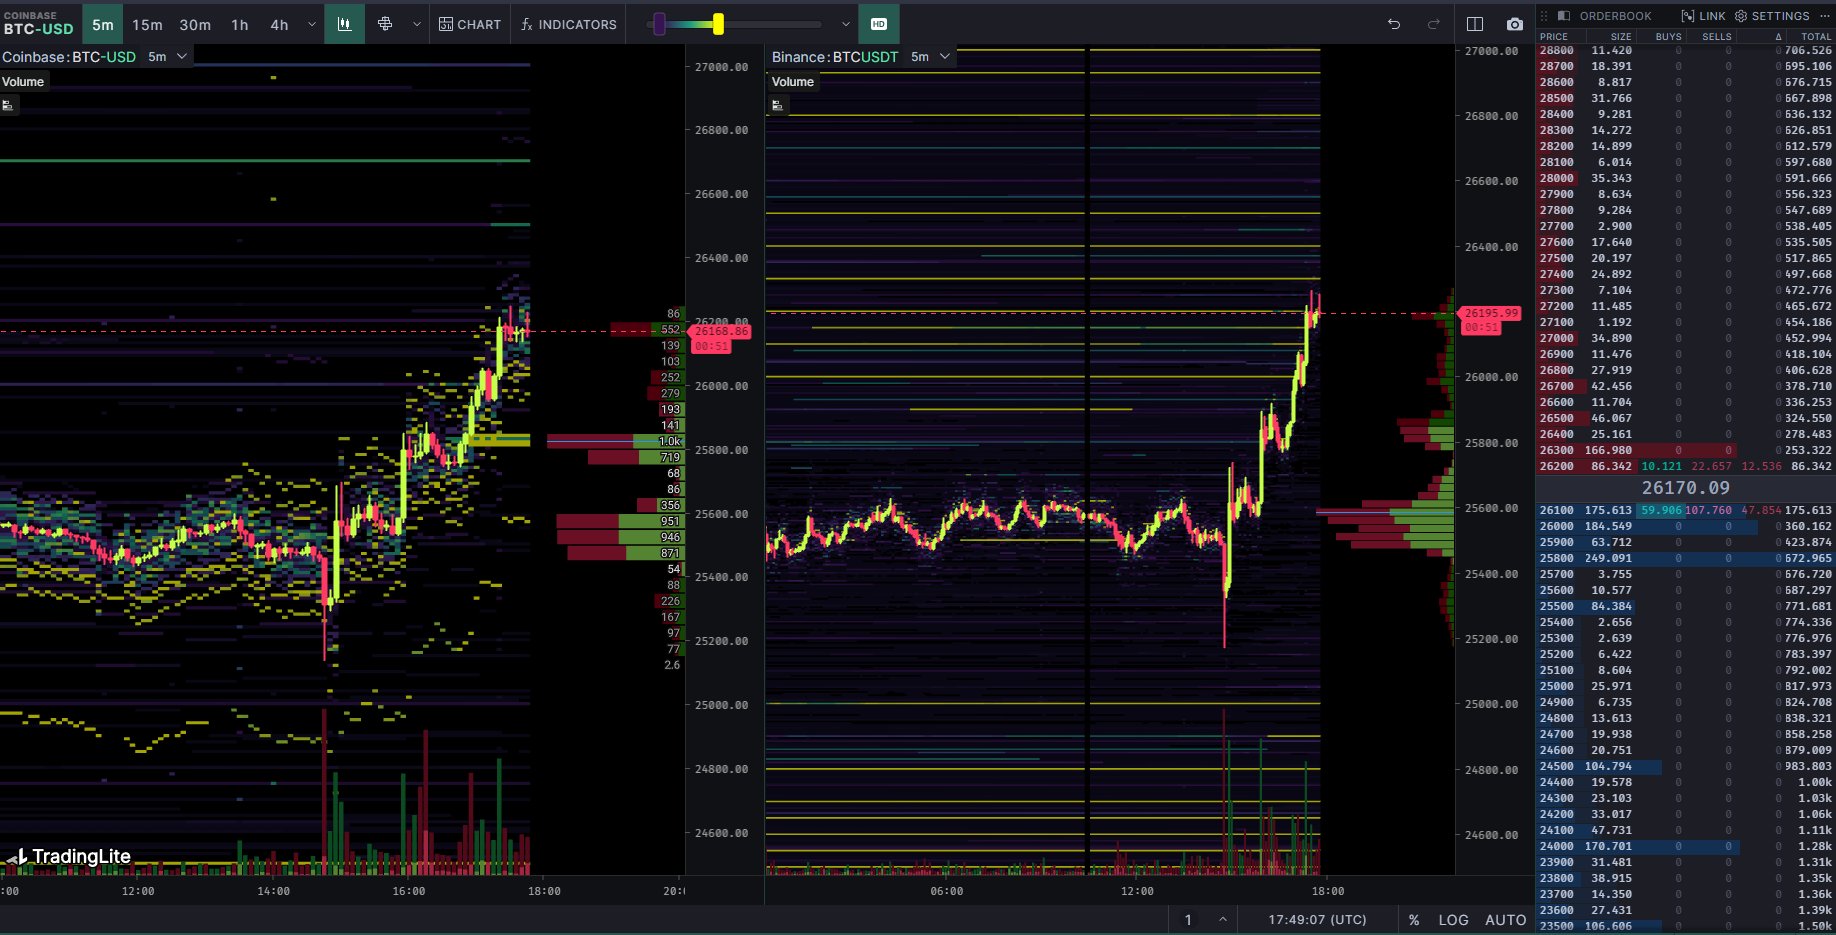Open the INDICATORS menu
This screenshot has width=1836, height=935.
pos(569,24)
